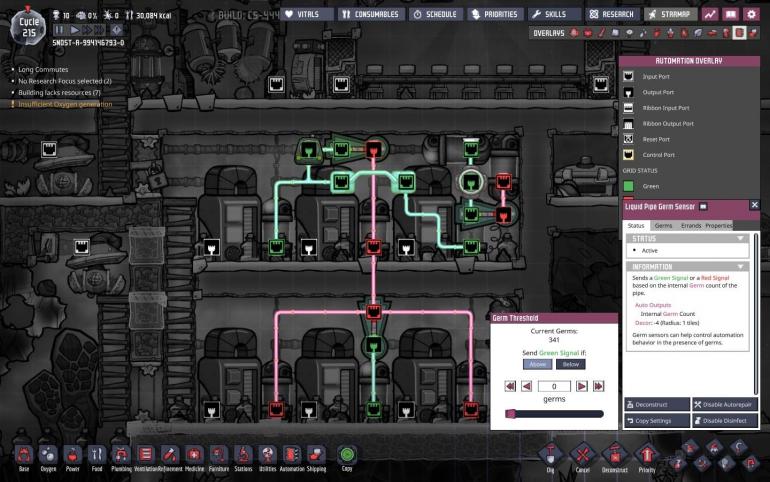
Task: Open the Schedule screen
Action: point(435,14)
